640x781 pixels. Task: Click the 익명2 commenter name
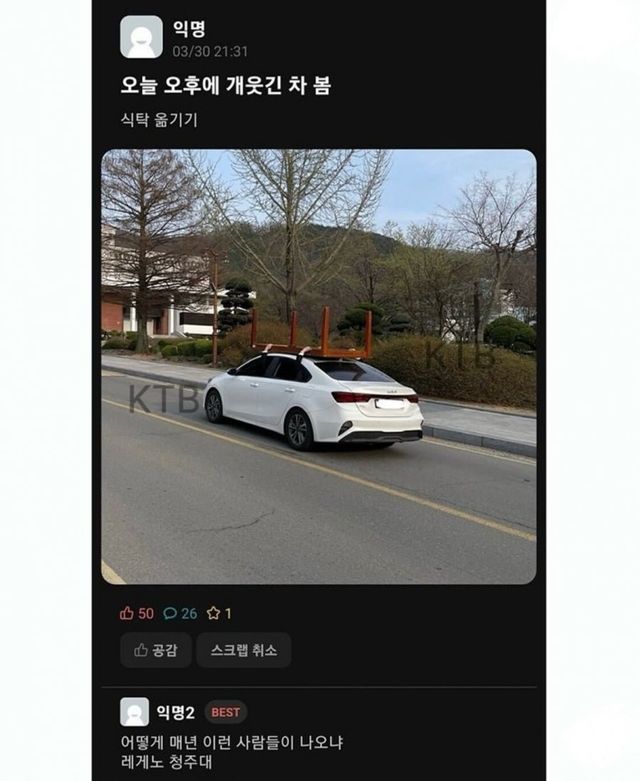(x=175, y=712)
